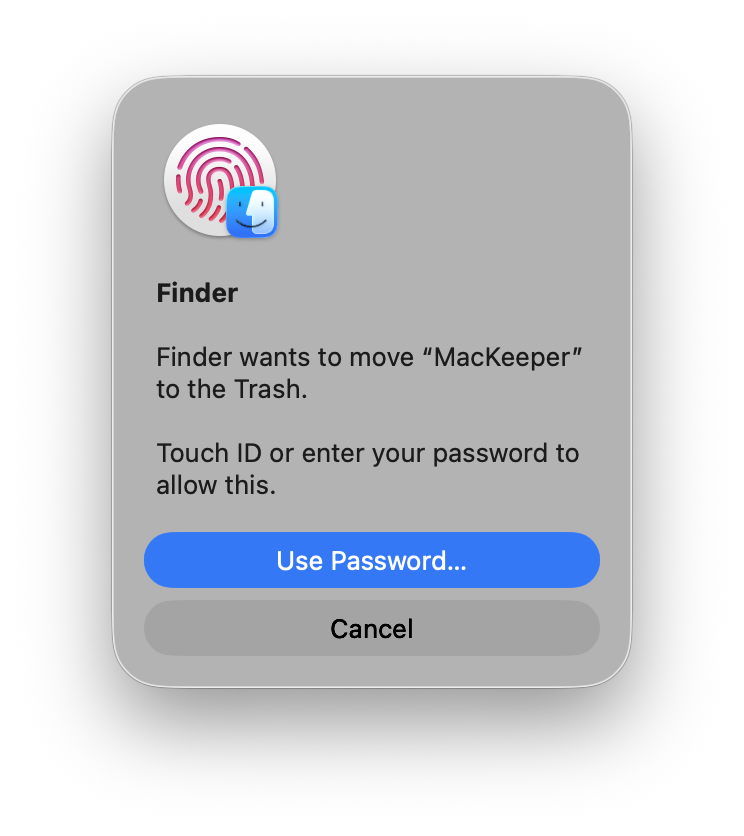Viewport: 744px width, 836px height.
Task: Click the blue default action button
Action: pos(372,560)
